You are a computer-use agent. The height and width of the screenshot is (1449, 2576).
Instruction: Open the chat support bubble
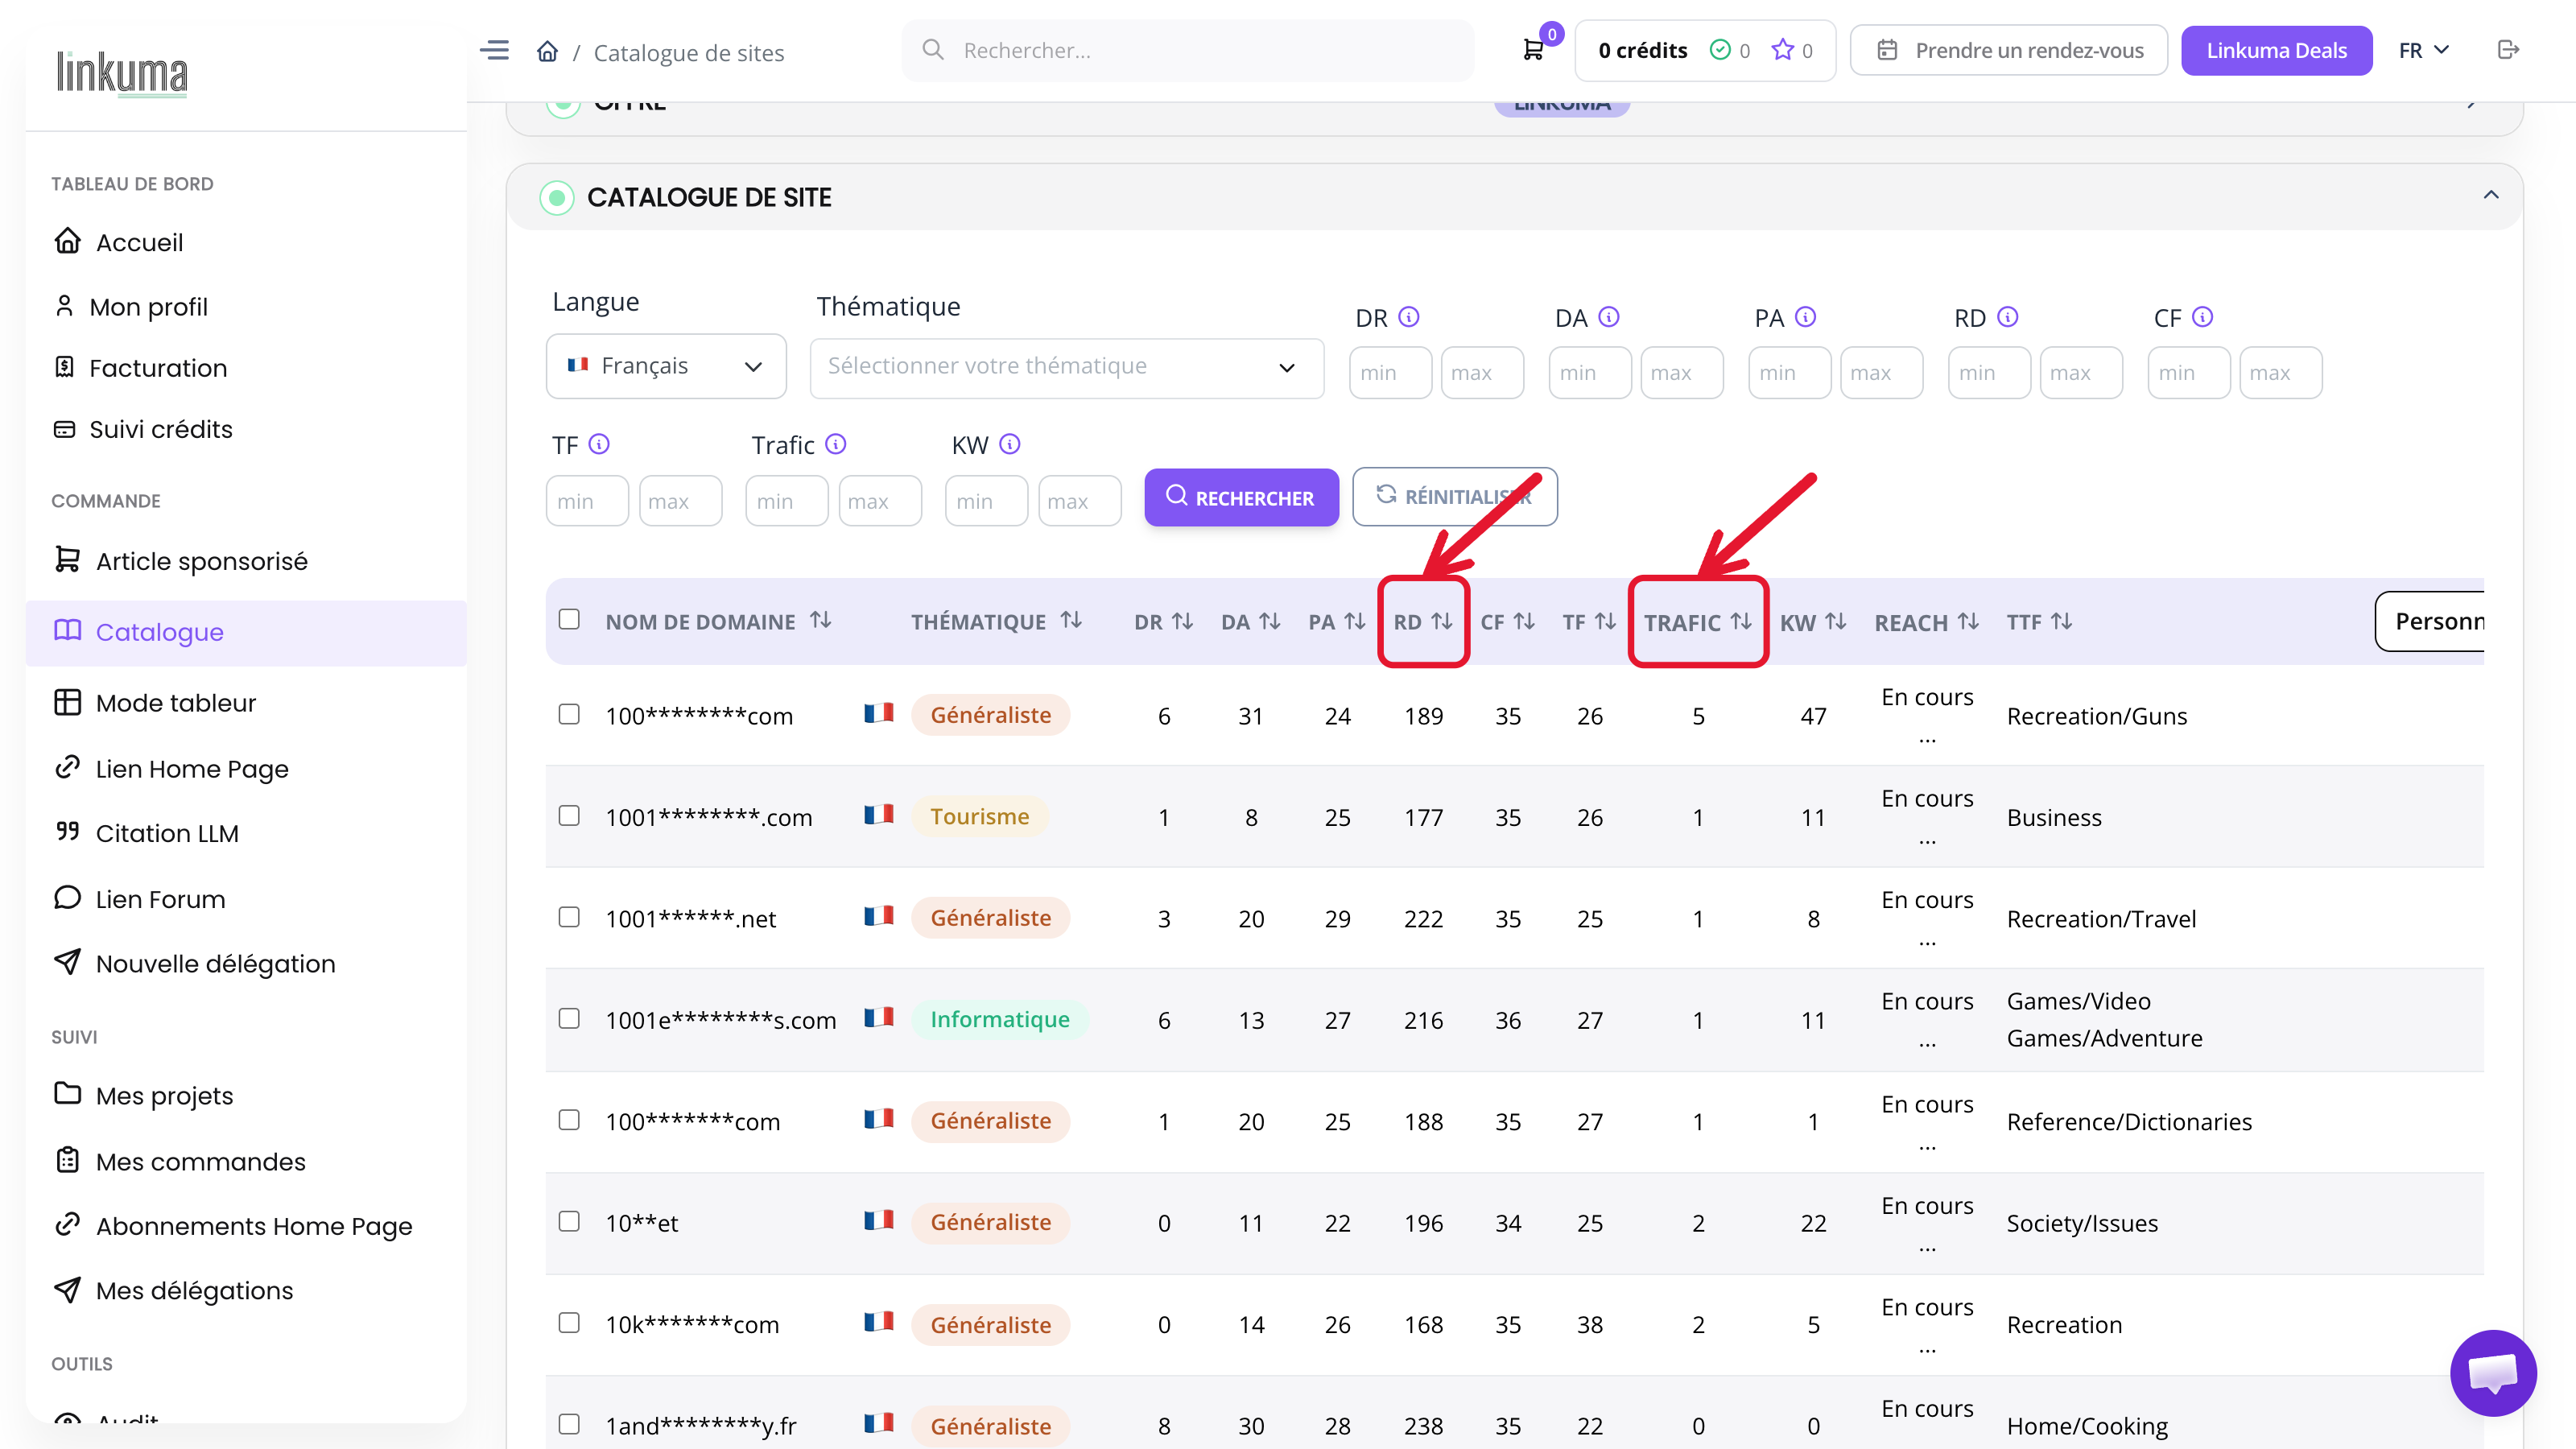pyautogui.click(x=2492, y=1372)
